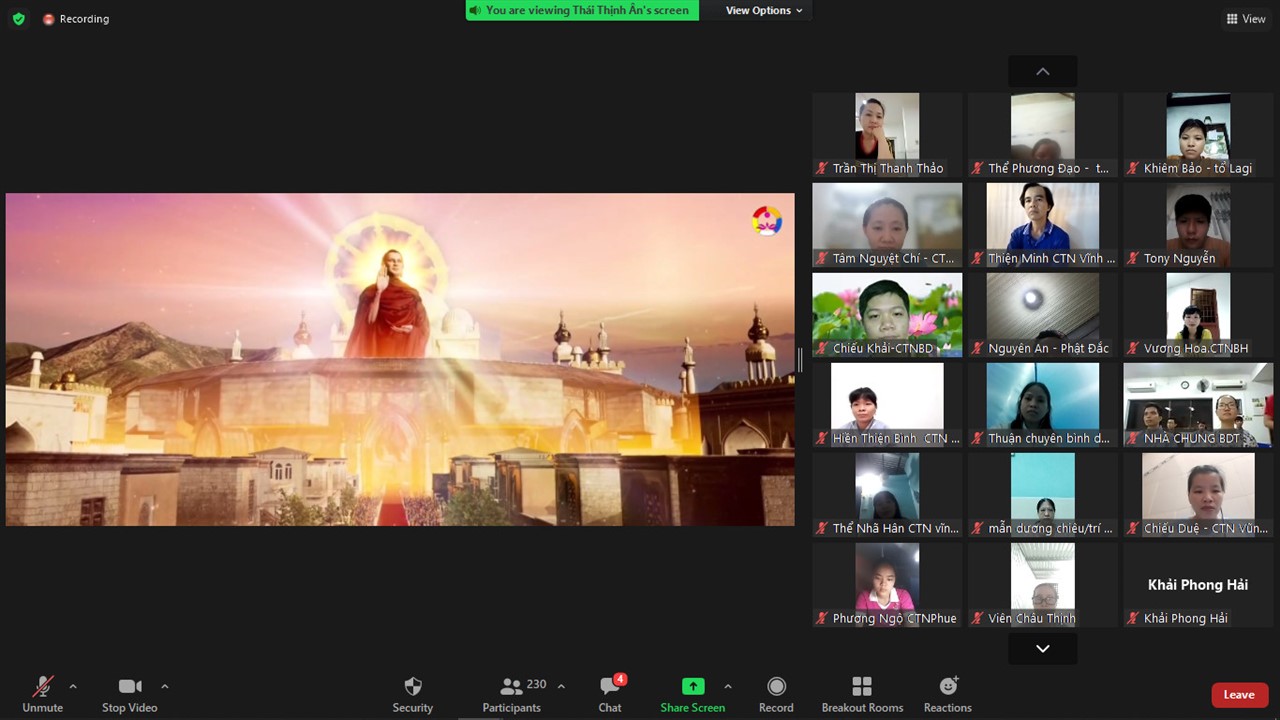Viewport: 1280px width, 720px height.
Task: Select Hiền Thiện Bình video tile
Action: pyautogui.click(x=887, y=405)
